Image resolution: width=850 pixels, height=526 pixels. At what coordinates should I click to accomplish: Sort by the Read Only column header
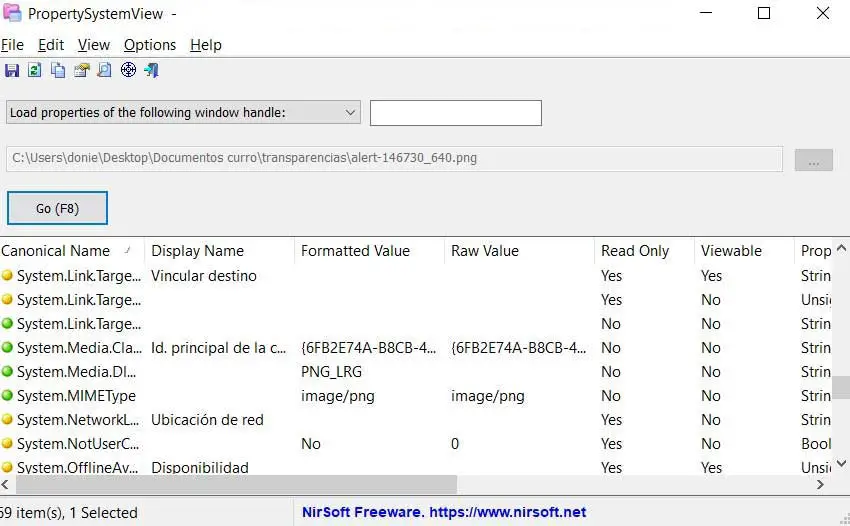(634, 251)
